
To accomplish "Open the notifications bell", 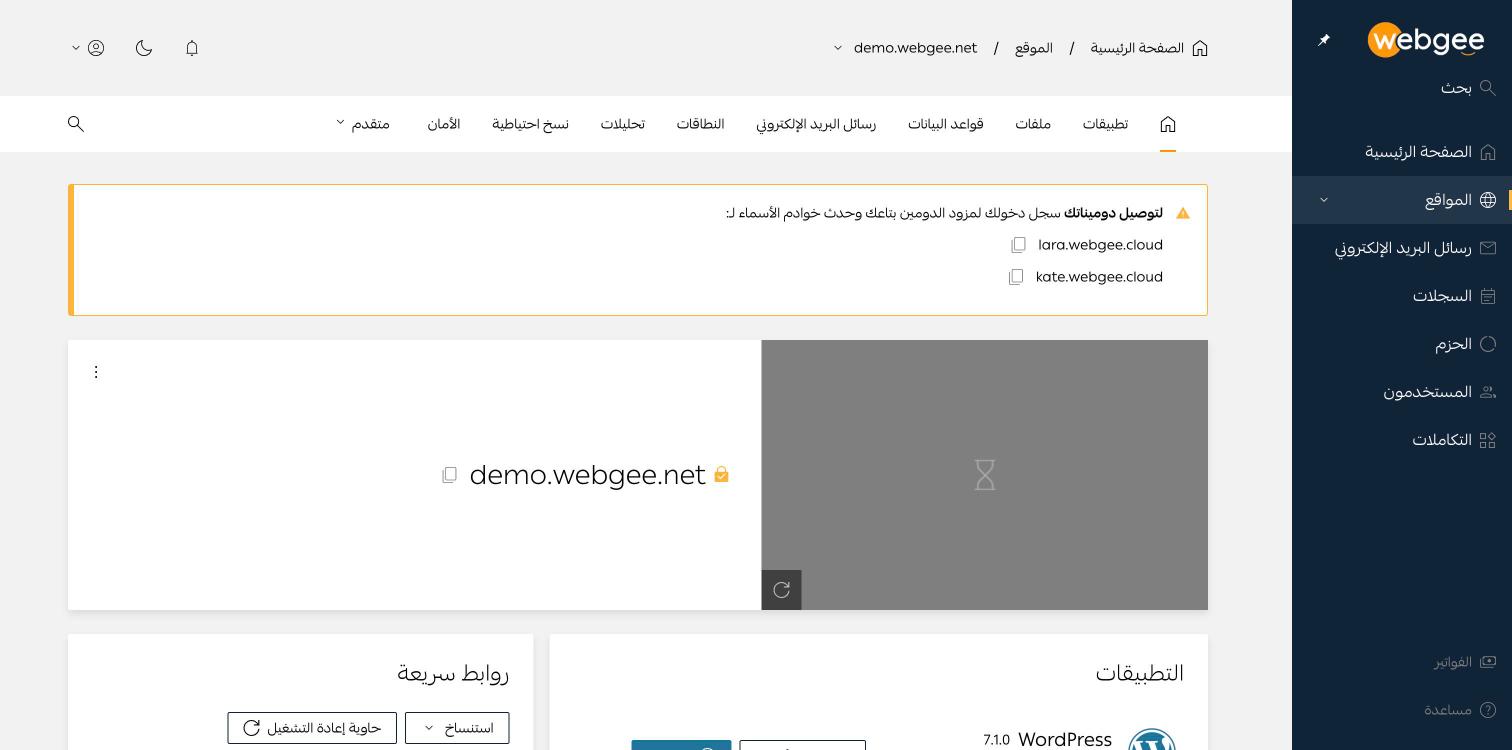I will pos(192,48).
